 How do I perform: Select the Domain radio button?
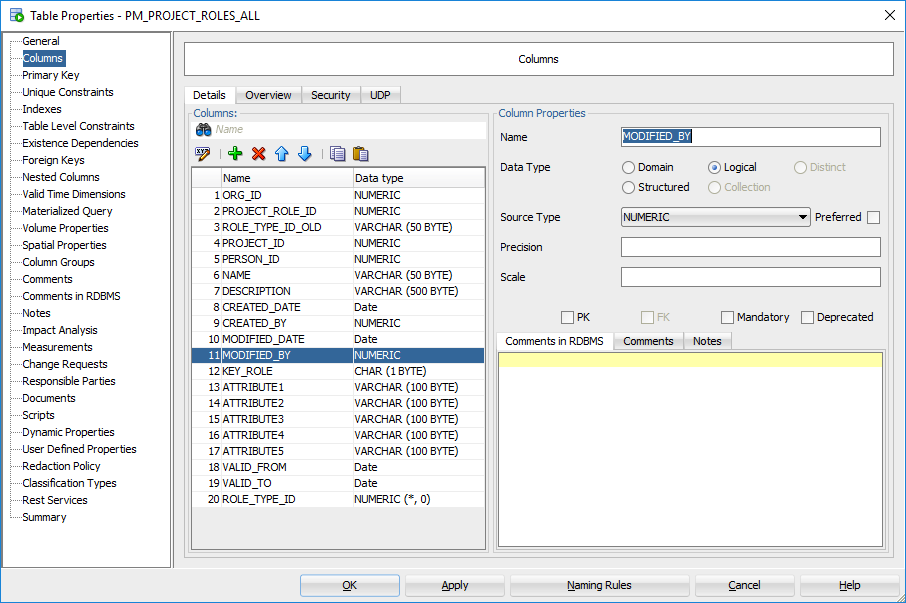pyautogui.click(x=629, y=167)
